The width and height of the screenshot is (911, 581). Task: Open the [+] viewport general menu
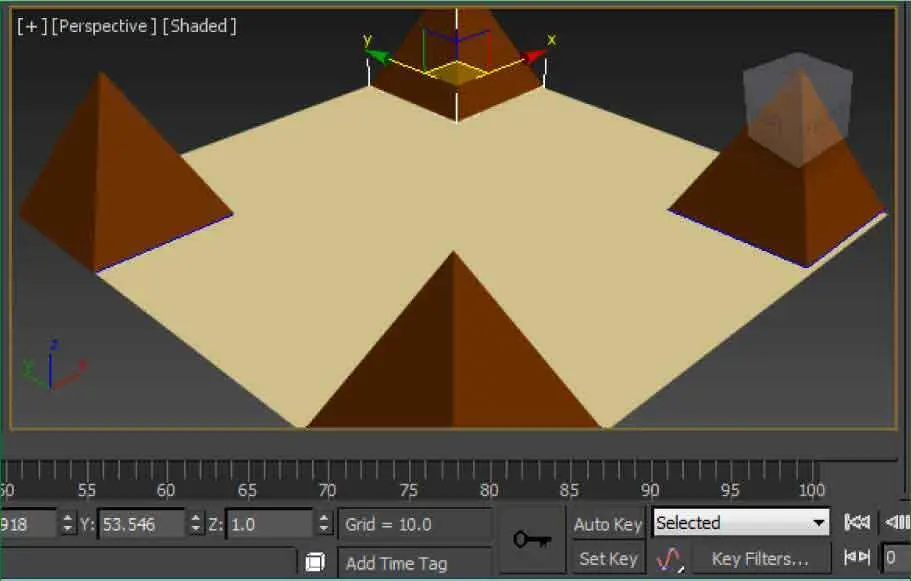(31, 26)
